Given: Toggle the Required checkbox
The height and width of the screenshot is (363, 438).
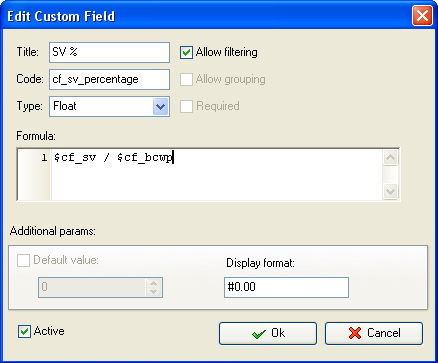Looking at the screenshot, I should point(186,106).
